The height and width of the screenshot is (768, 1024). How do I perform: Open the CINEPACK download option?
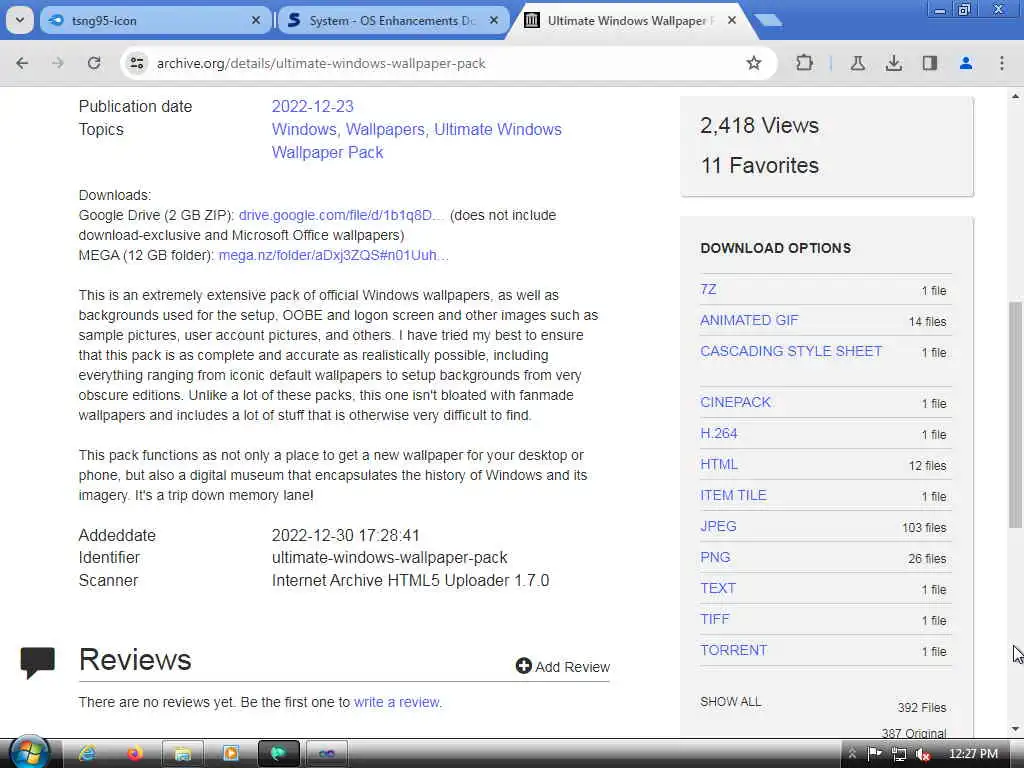click(735, 402)
